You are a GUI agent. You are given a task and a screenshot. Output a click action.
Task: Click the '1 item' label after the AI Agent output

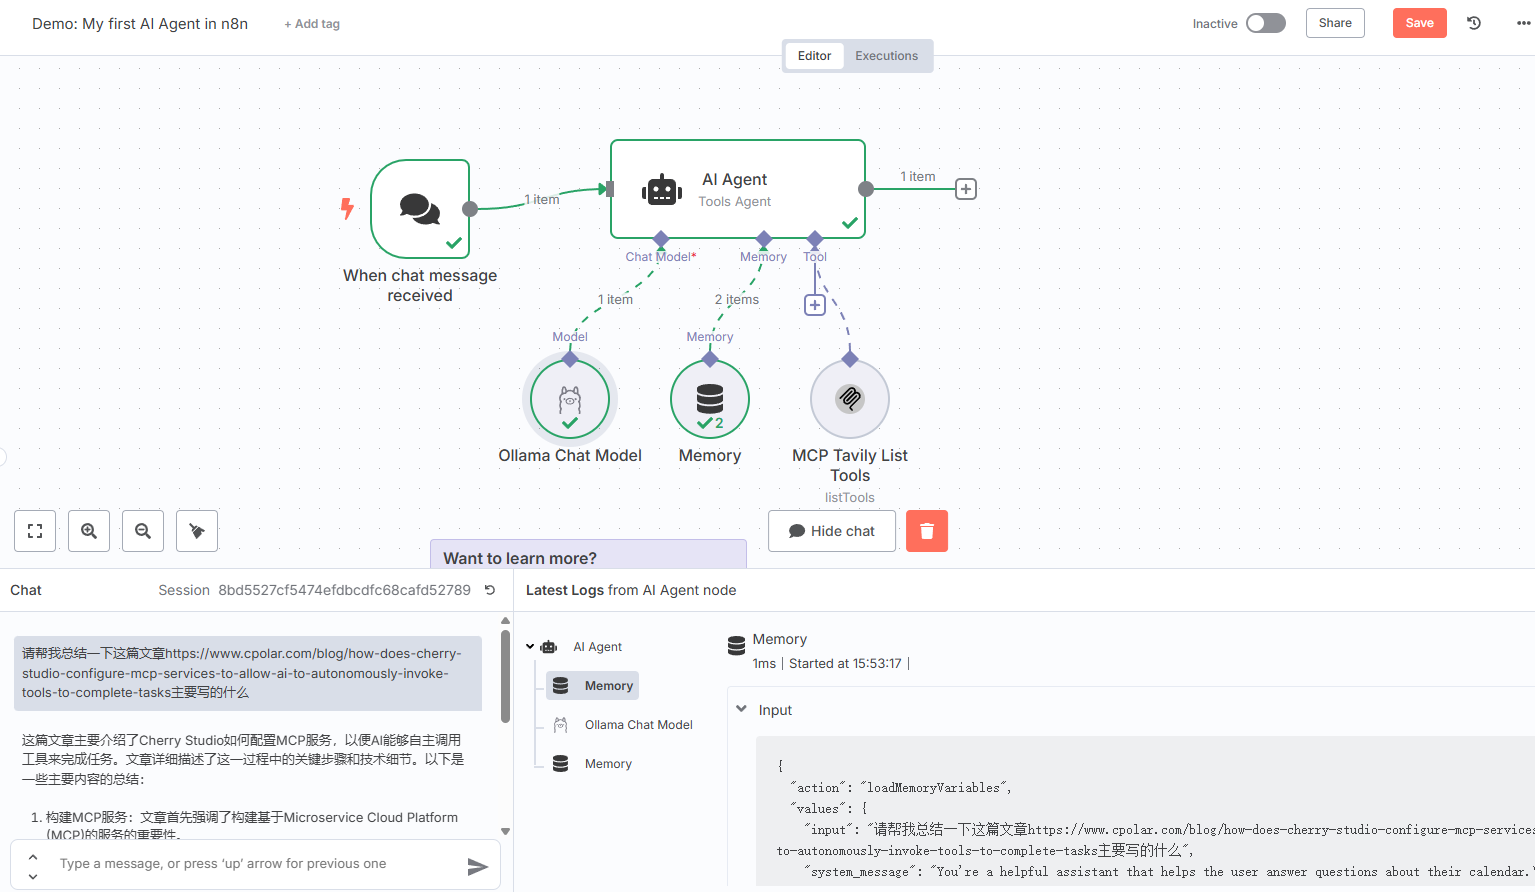click(918, 177)
